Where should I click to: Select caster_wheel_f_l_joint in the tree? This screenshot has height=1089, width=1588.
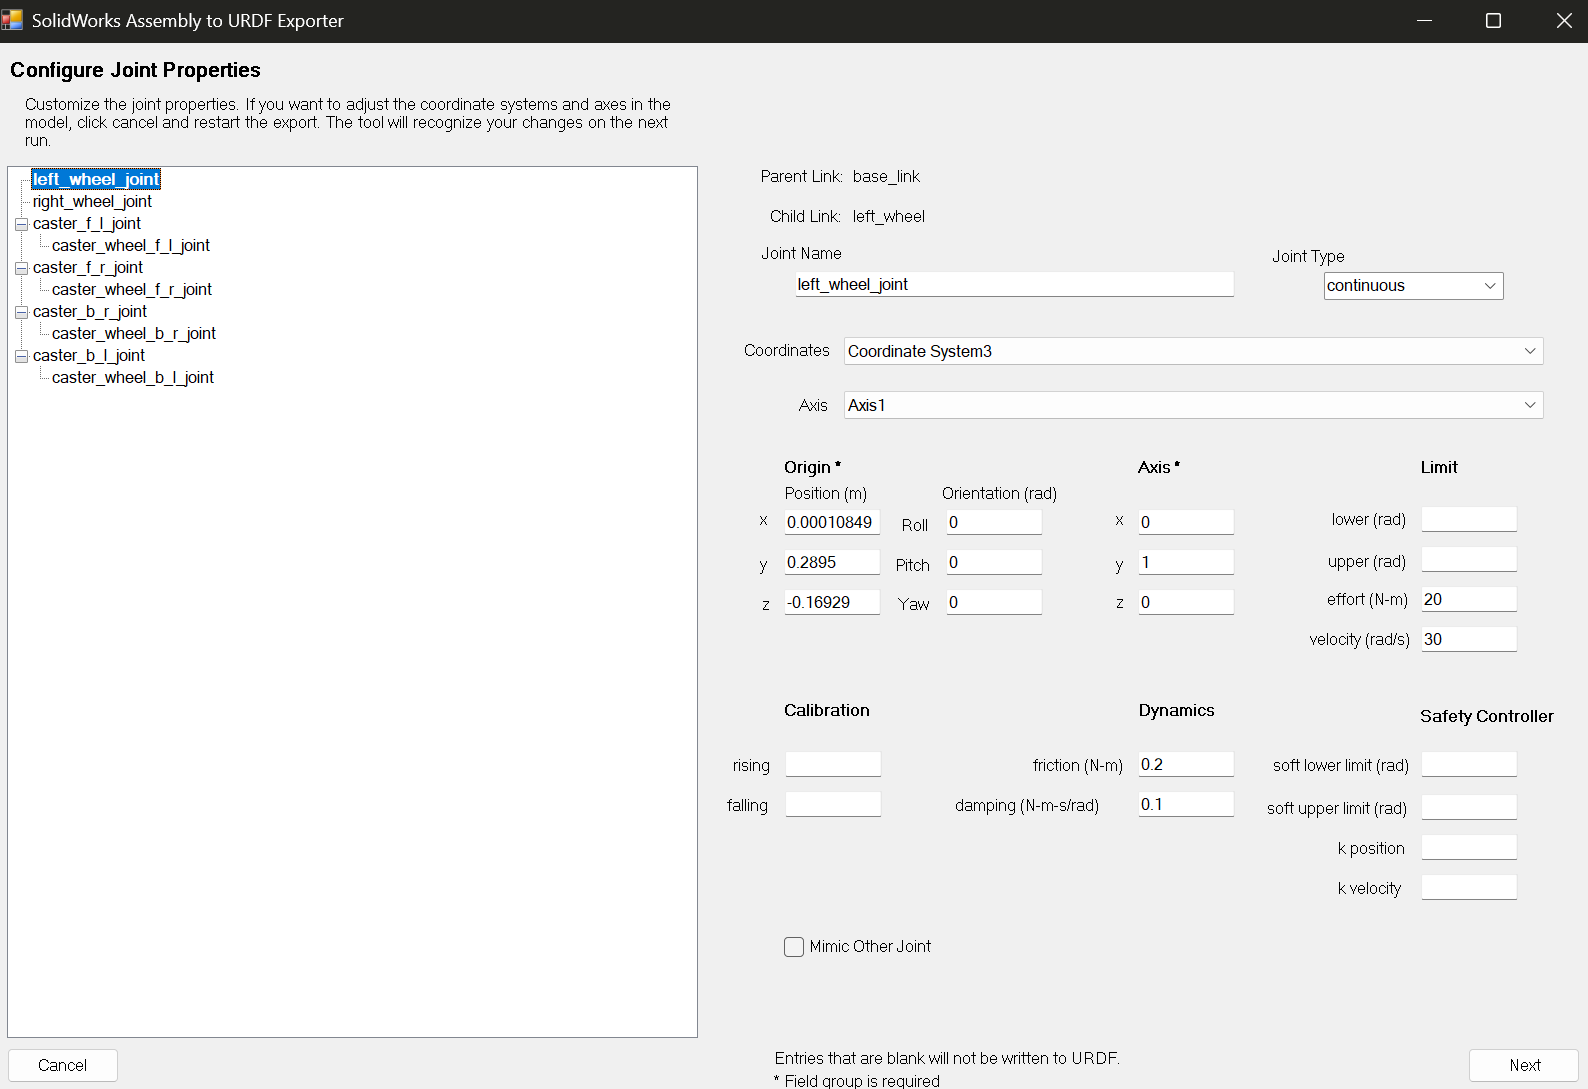point(131,245)
